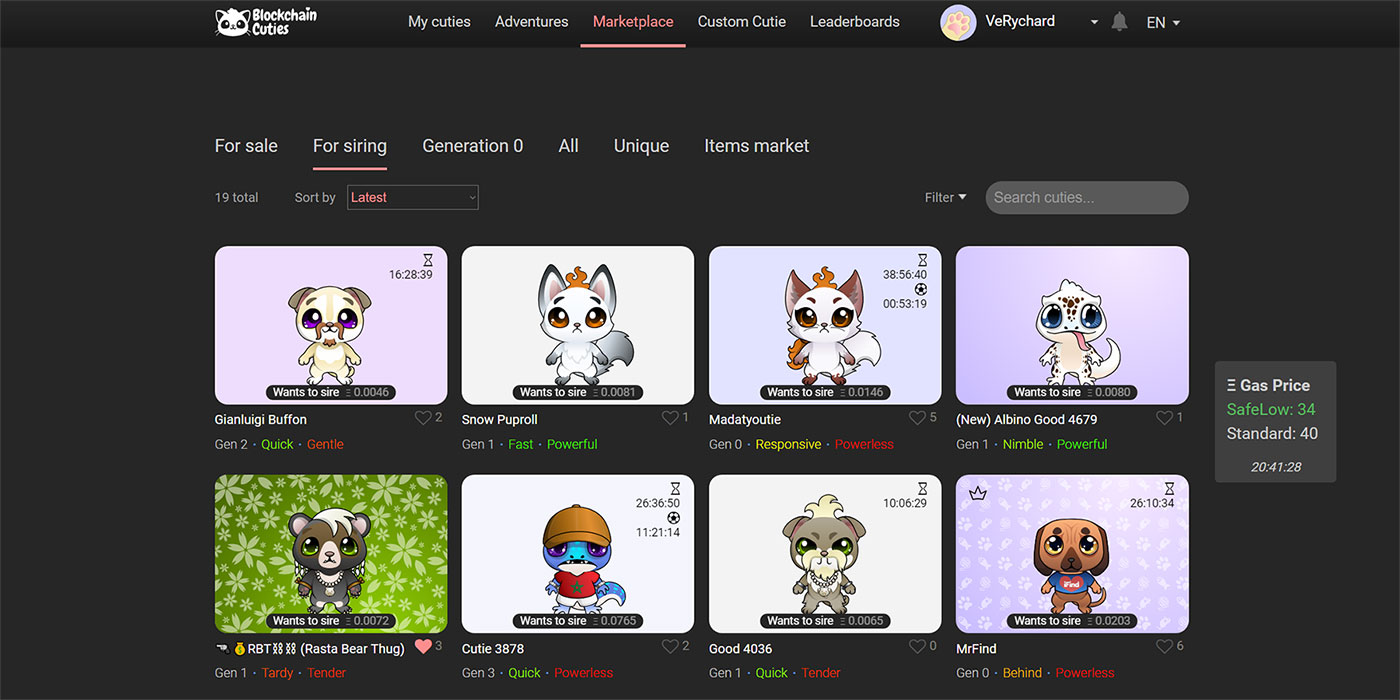
Task: Expand the Filter options
Action: tap(944, 197)
